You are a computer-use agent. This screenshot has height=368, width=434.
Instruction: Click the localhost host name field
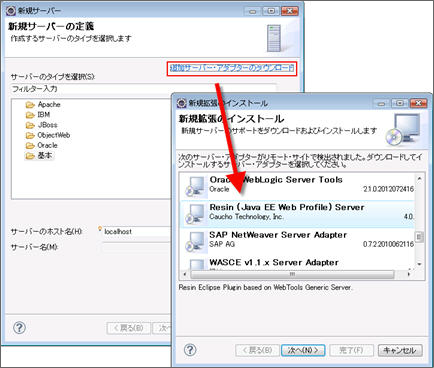[137, 231]
